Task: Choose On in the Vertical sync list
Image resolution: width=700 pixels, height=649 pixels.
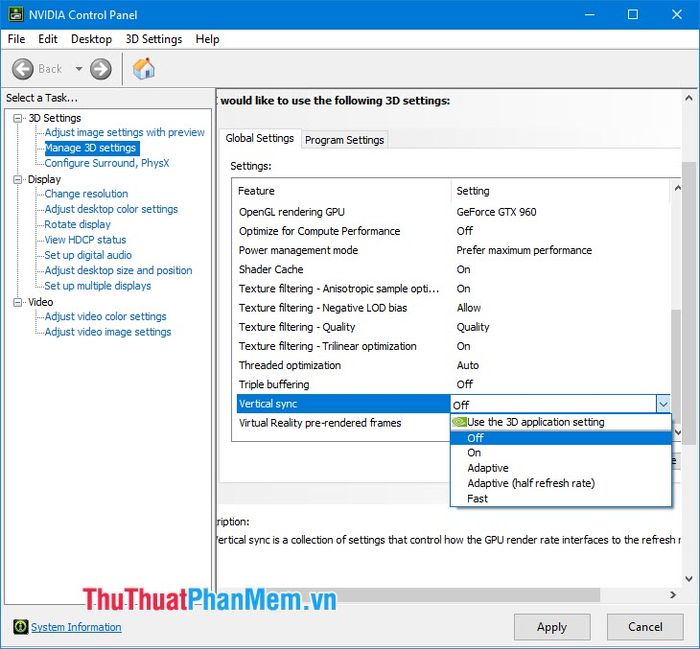Action: pos(561,453)
